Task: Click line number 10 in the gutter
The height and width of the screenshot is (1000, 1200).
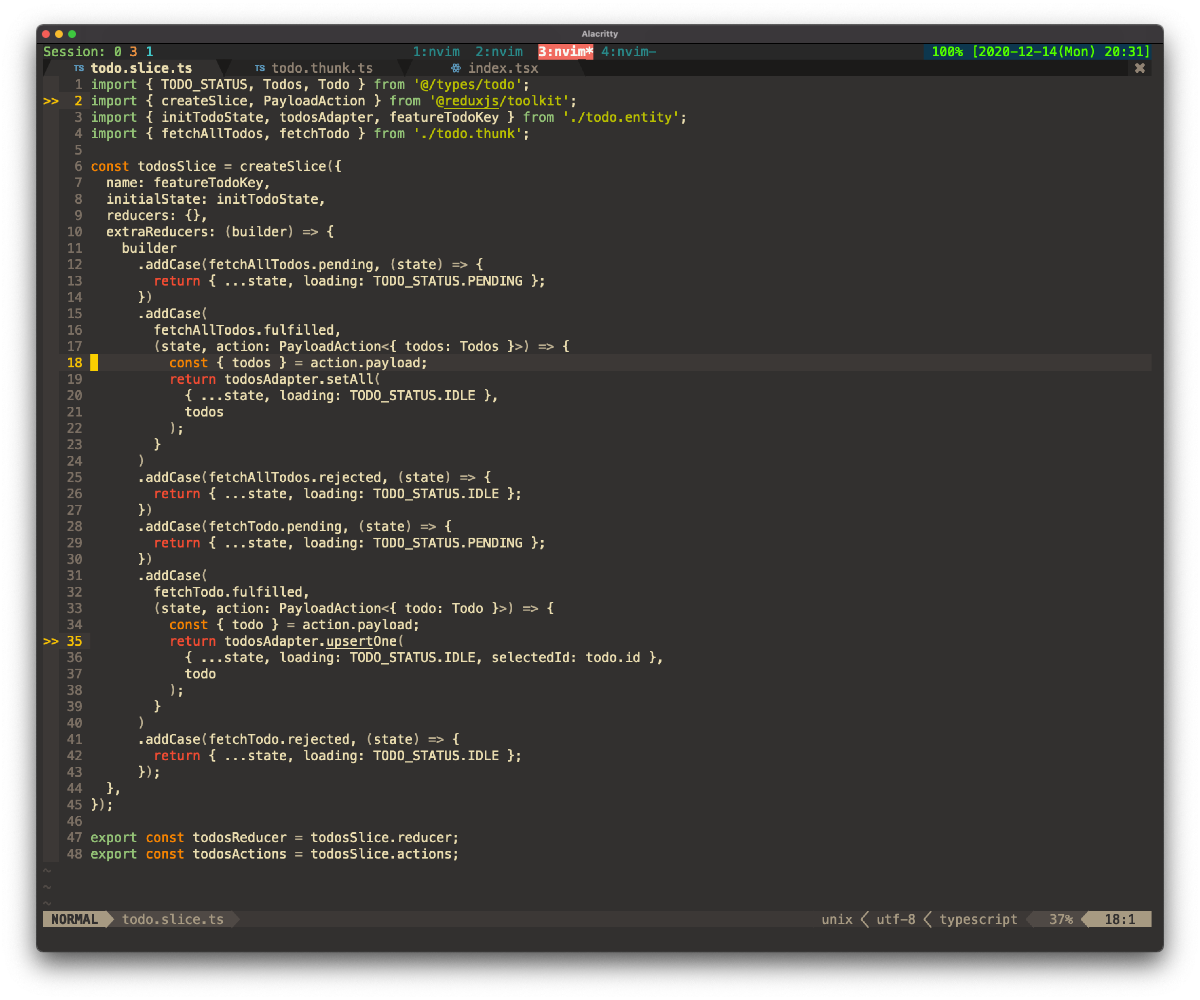Action: 75,232
